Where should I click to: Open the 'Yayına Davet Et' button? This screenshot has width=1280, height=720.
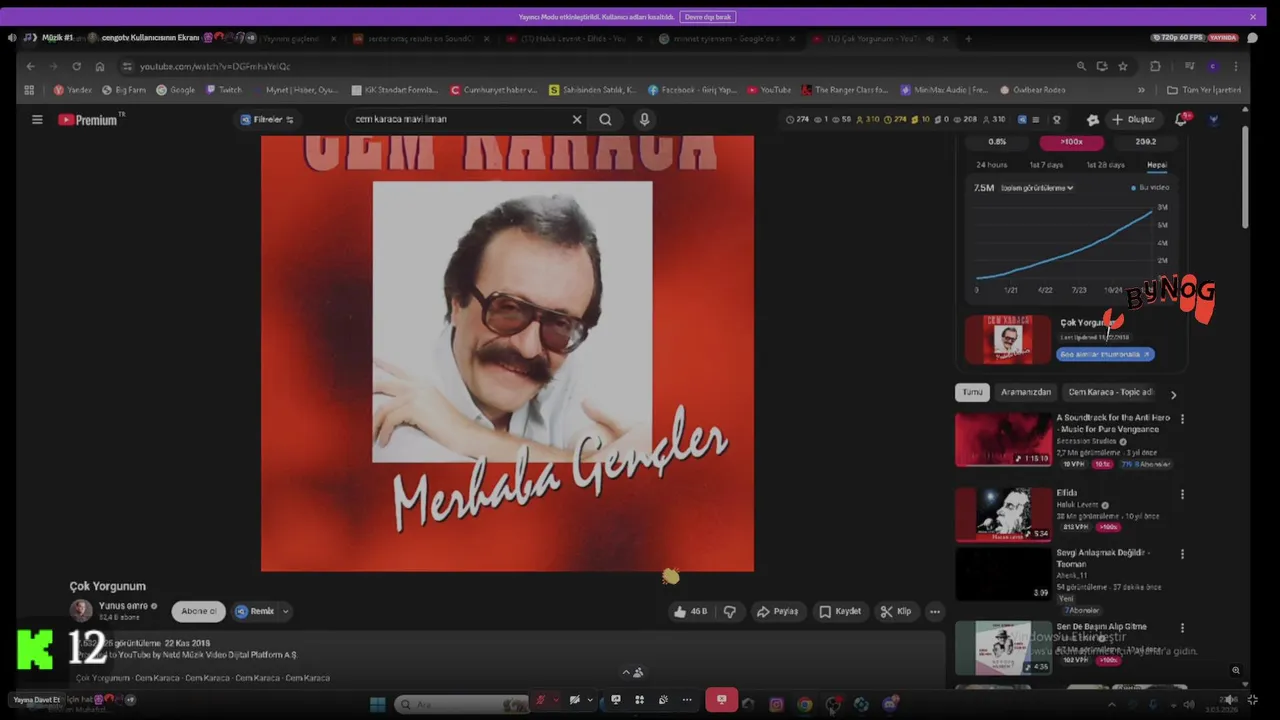point(36,700)
